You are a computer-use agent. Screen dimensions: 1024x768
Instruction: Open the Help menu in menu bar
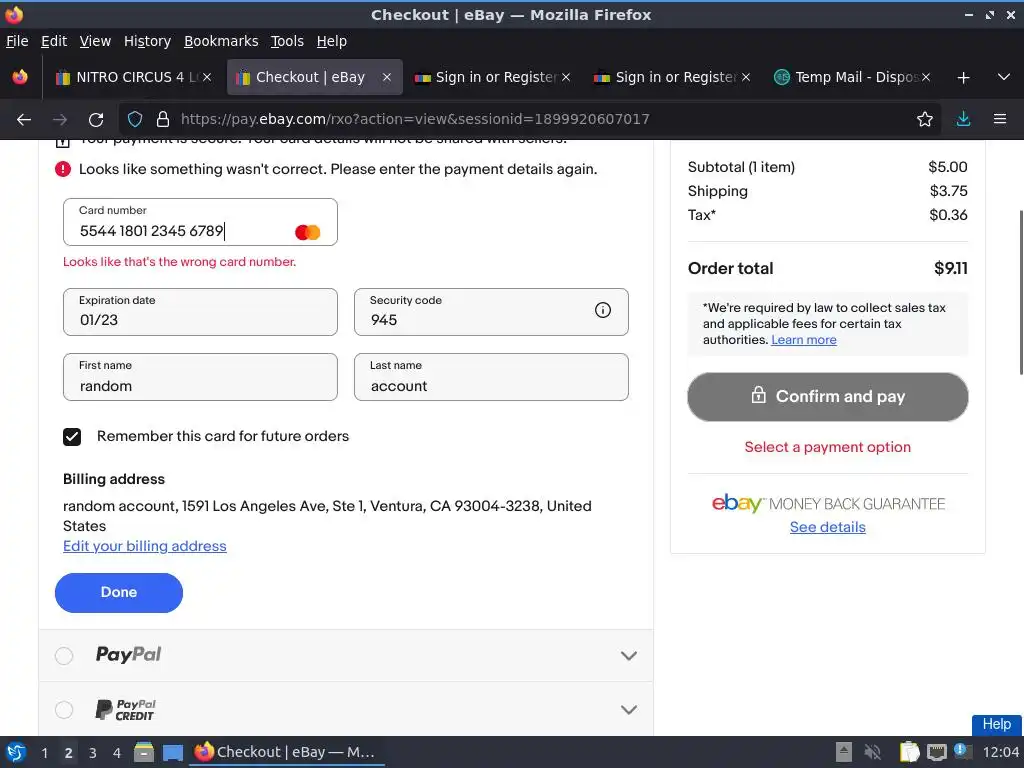(331, 41)
